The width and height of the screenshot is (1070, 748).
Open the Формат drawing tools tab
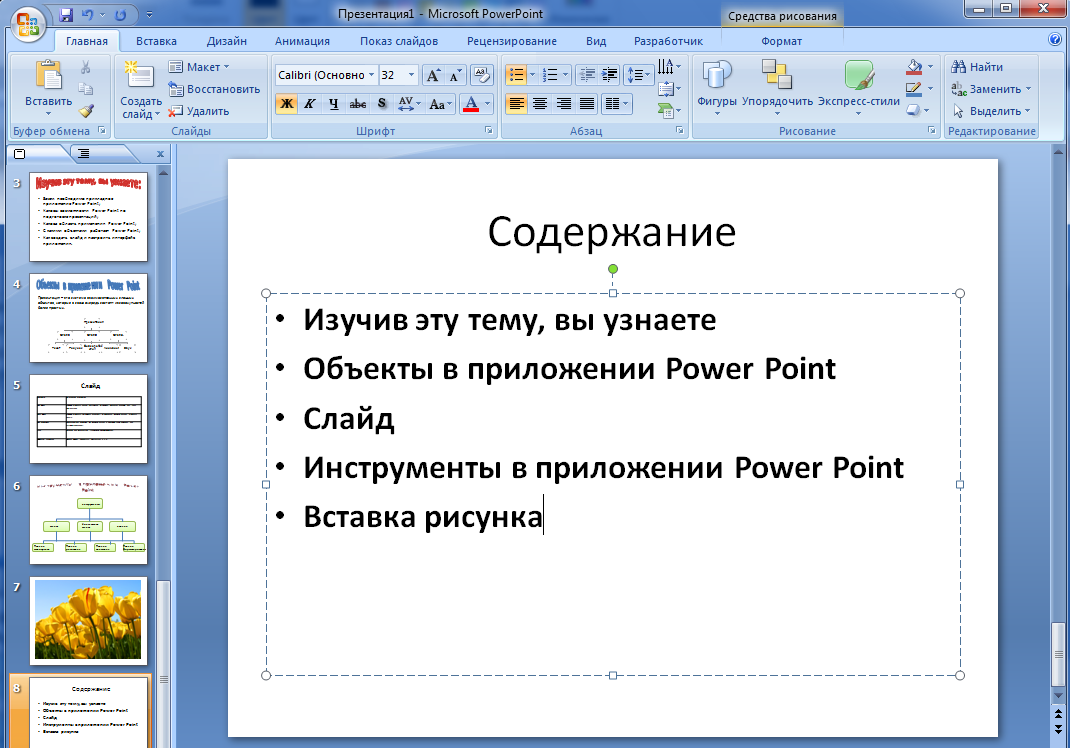coord(781,41)
